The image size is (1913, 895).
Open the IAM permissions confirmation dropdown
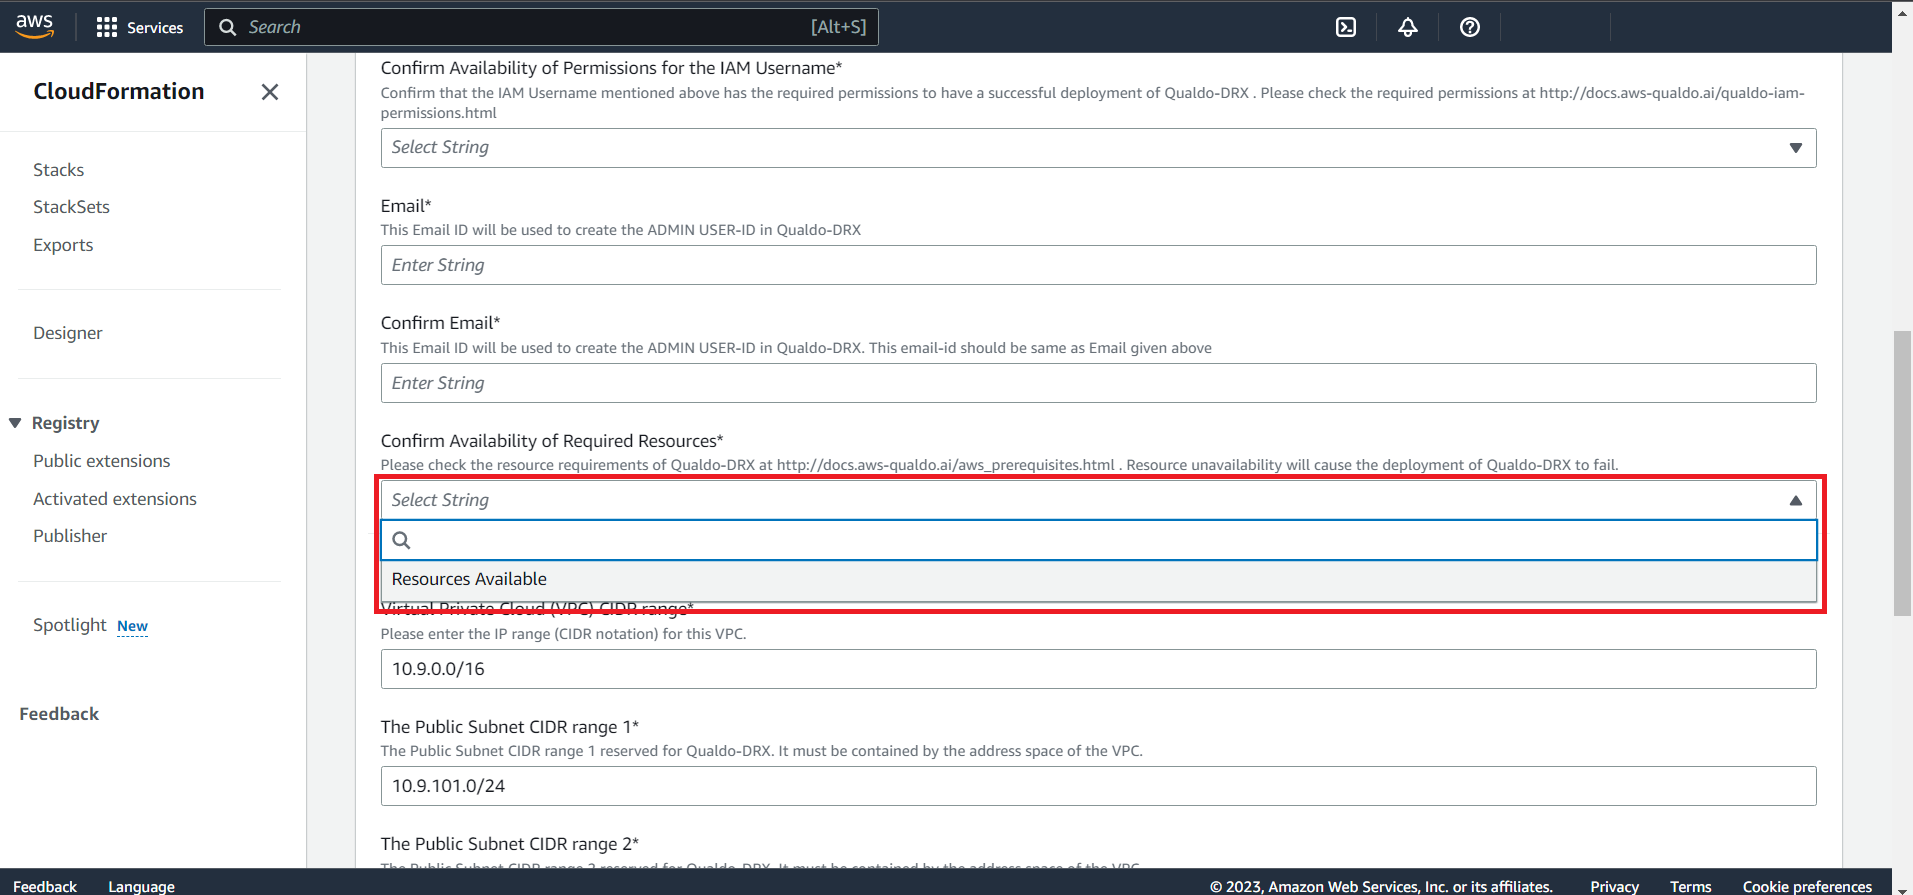click(x=1098, y=148)
